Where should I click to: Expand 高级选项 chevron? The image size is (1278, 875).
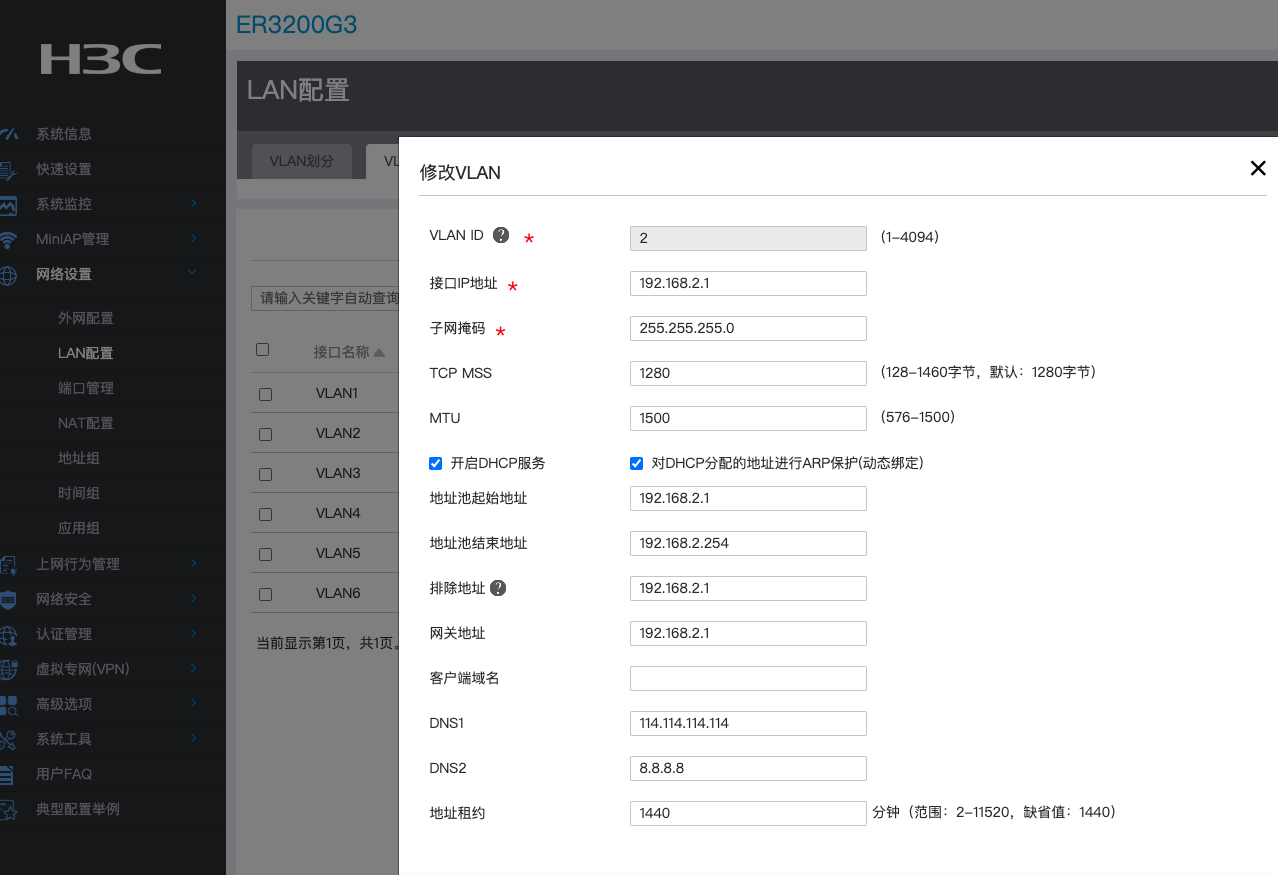(194, 703)
